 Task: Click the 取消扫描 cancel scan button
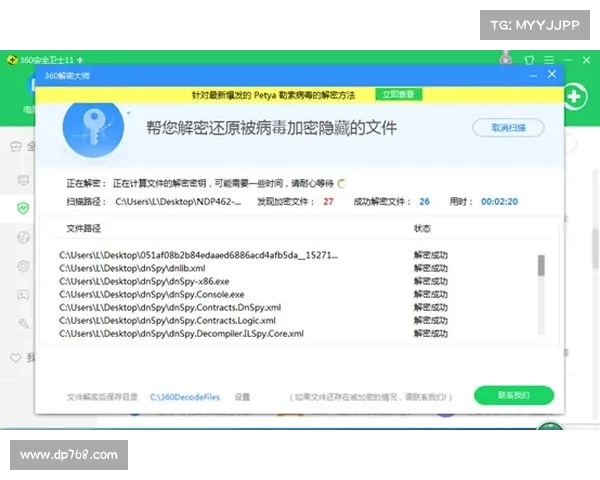(508, 128)
